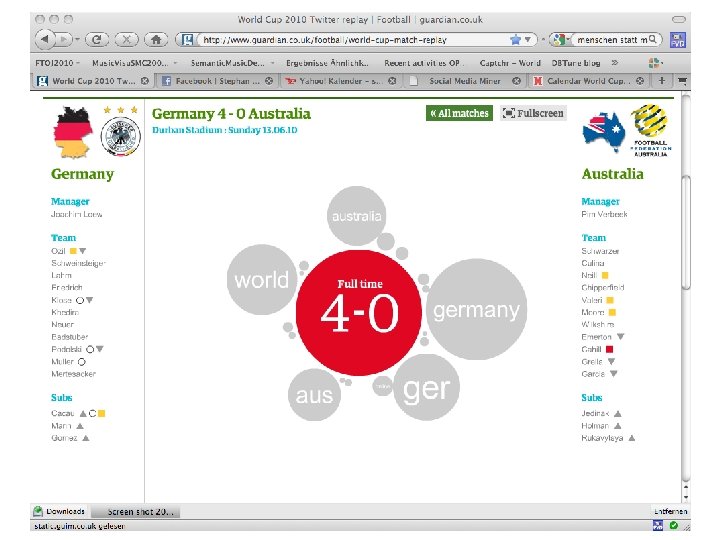Viewport: 720px width, 540px height.
Task: Click the blue status bar icon
Action: [x=658, y=525]
